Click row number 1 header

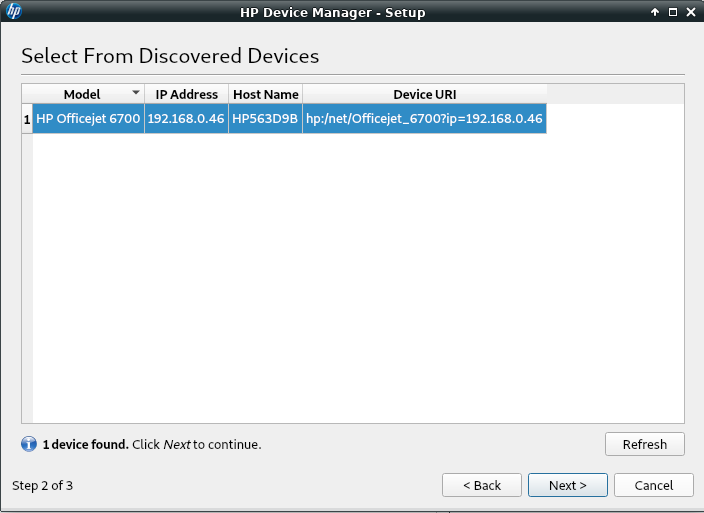pyautogui.click(x=27, y=119)
